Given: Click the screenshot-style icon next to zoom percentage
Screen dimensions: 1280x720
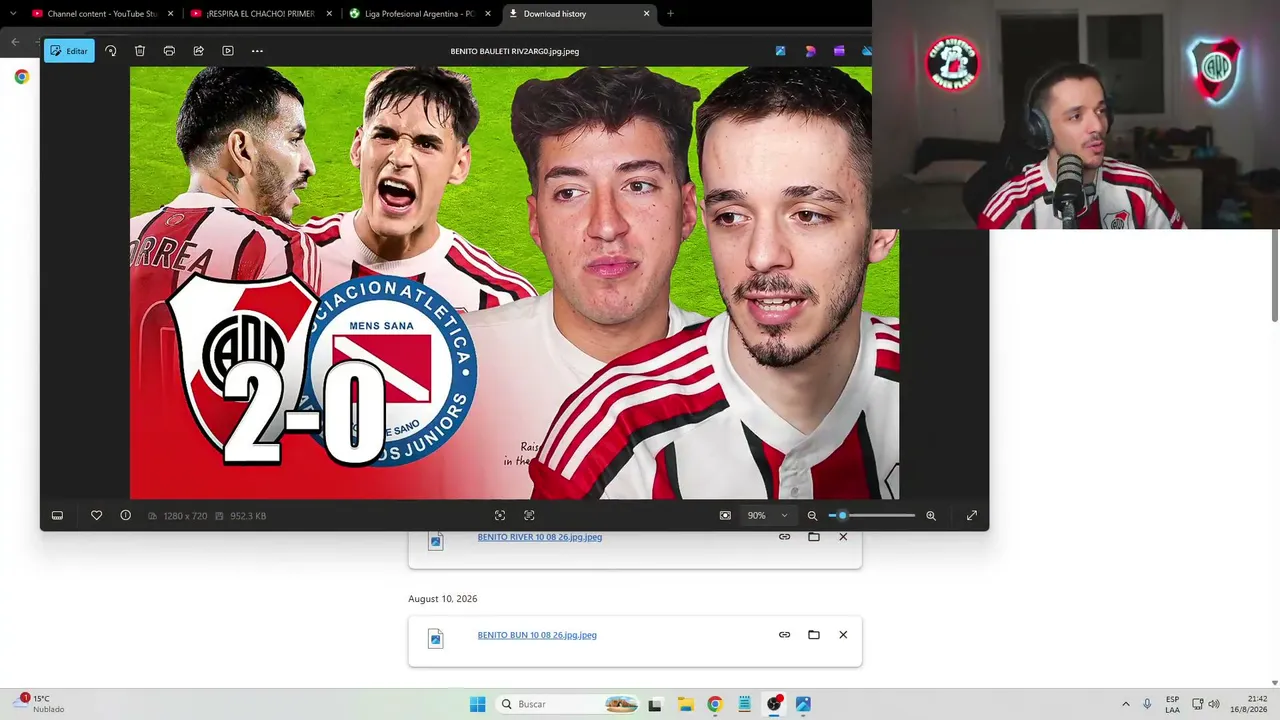Looking at the screenshot, I should [x=725, y=516].
